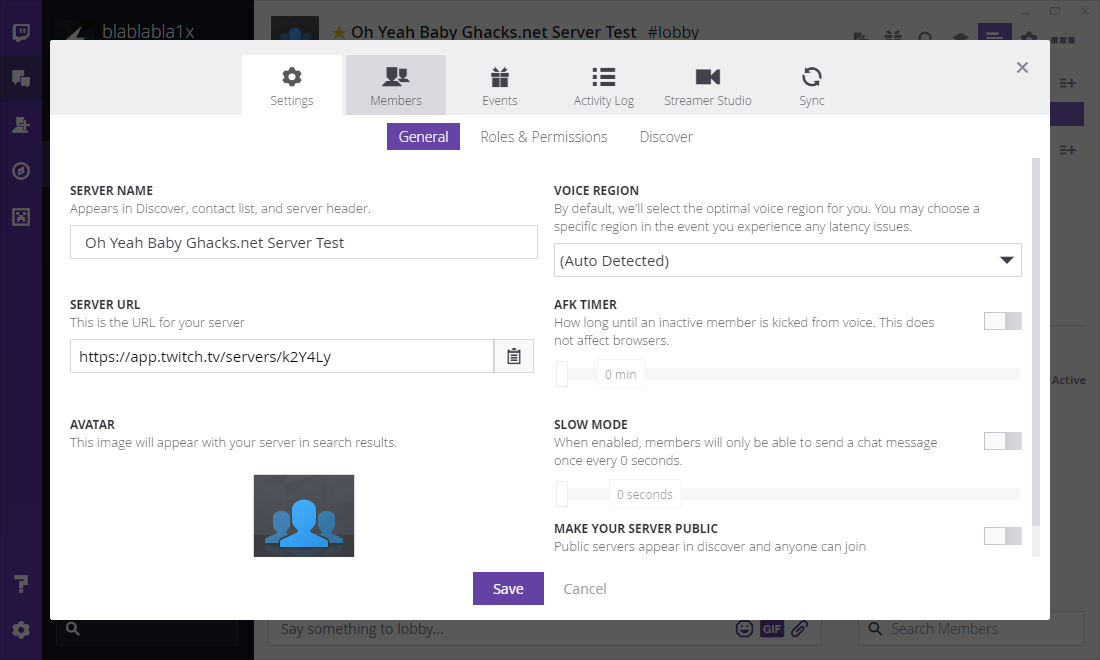Click the 'AVATAR' heading text
Viewport: 1100px width, 660px height.
click(x=92, y=424)
